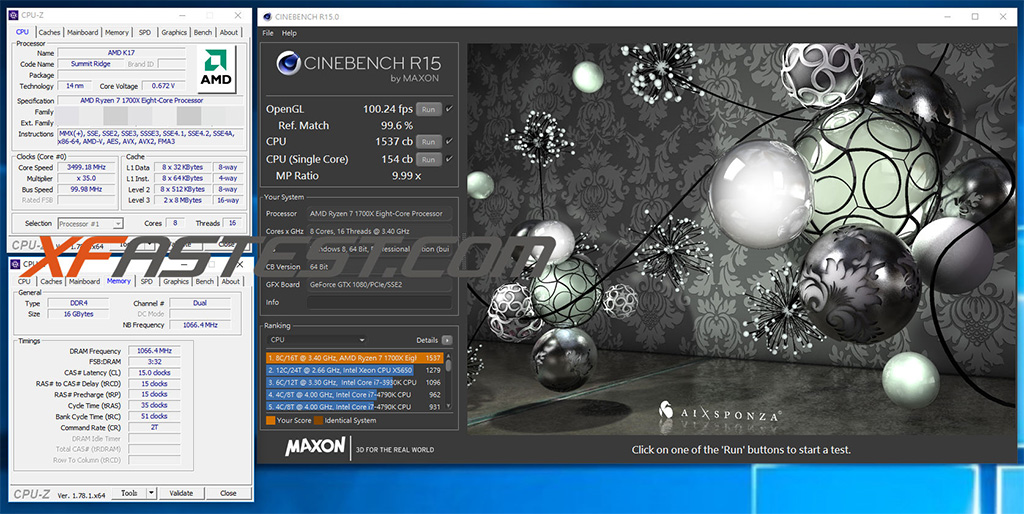1024x514 pixels.
Task: Click the MAXON logo in Cinebench
Action: point(315,448)
